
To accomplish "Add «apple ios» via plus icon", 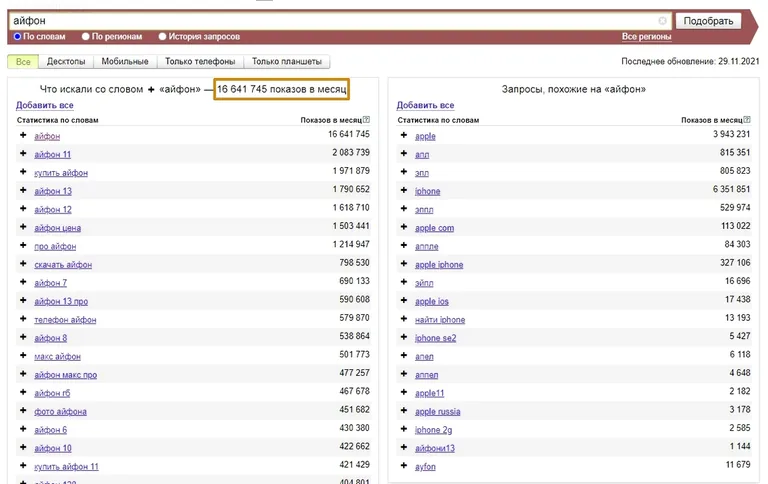I will [x=404, y=300].
